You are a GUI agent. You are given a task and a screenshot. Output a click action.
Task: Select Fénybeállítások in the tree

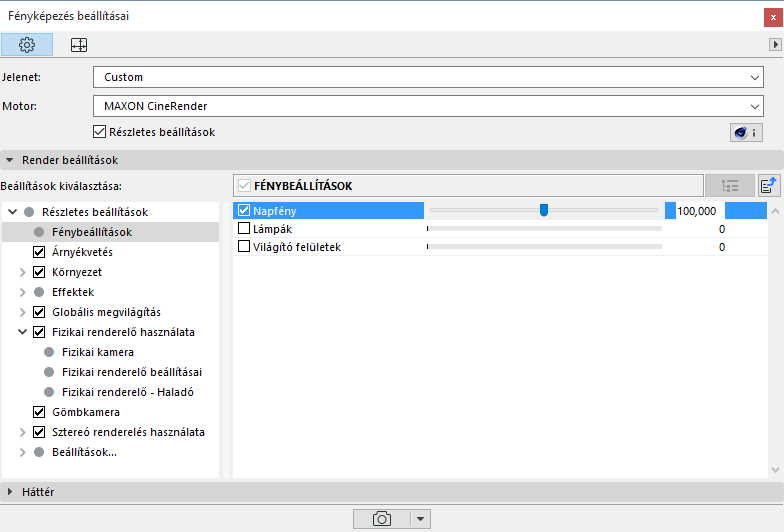[92, 232]
